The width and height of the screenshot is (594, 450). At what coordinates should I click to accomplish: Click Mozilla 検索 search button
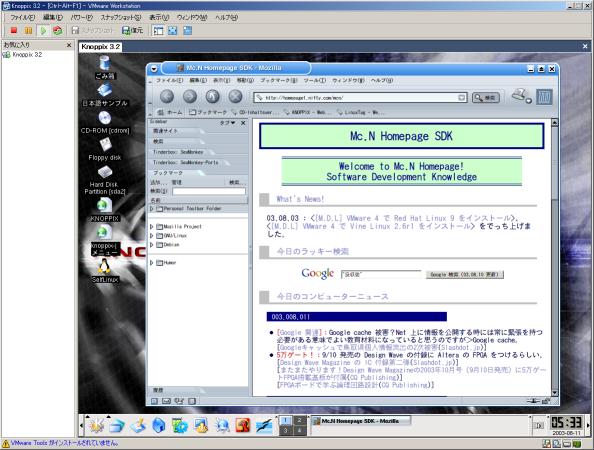486,98
